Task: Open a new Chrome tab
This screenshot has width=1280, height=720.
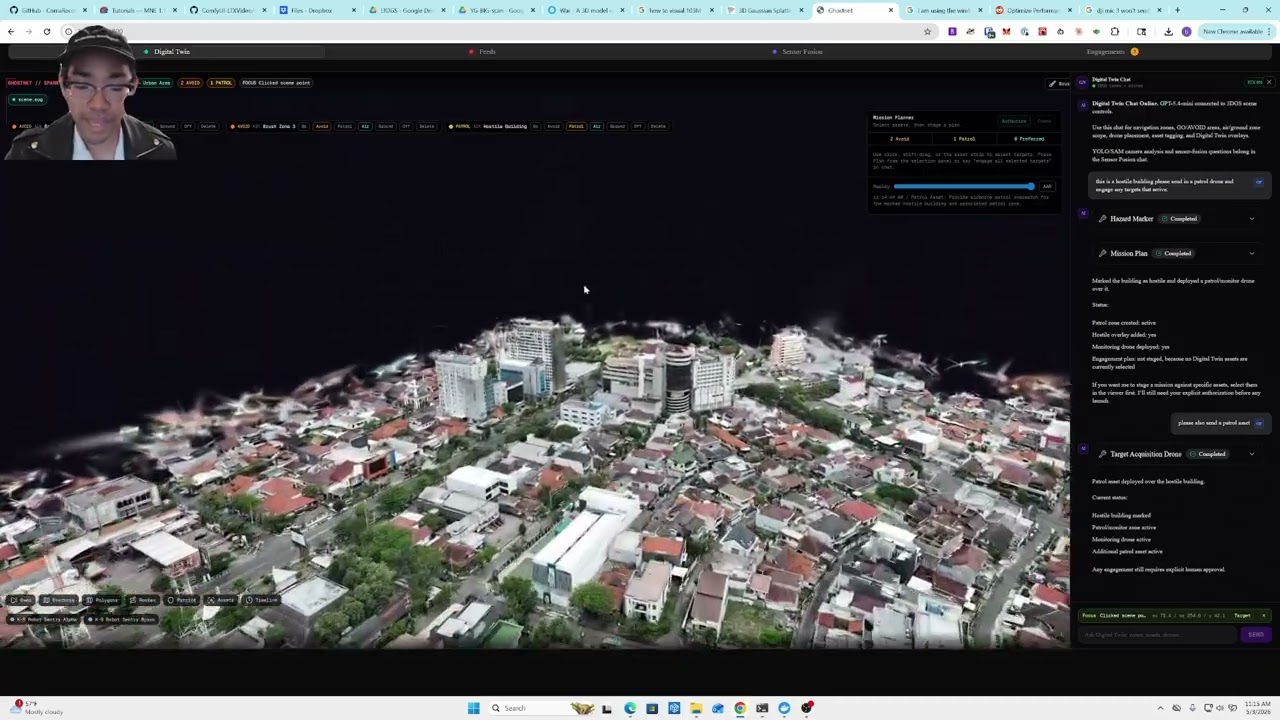Action: [1177, 10]
